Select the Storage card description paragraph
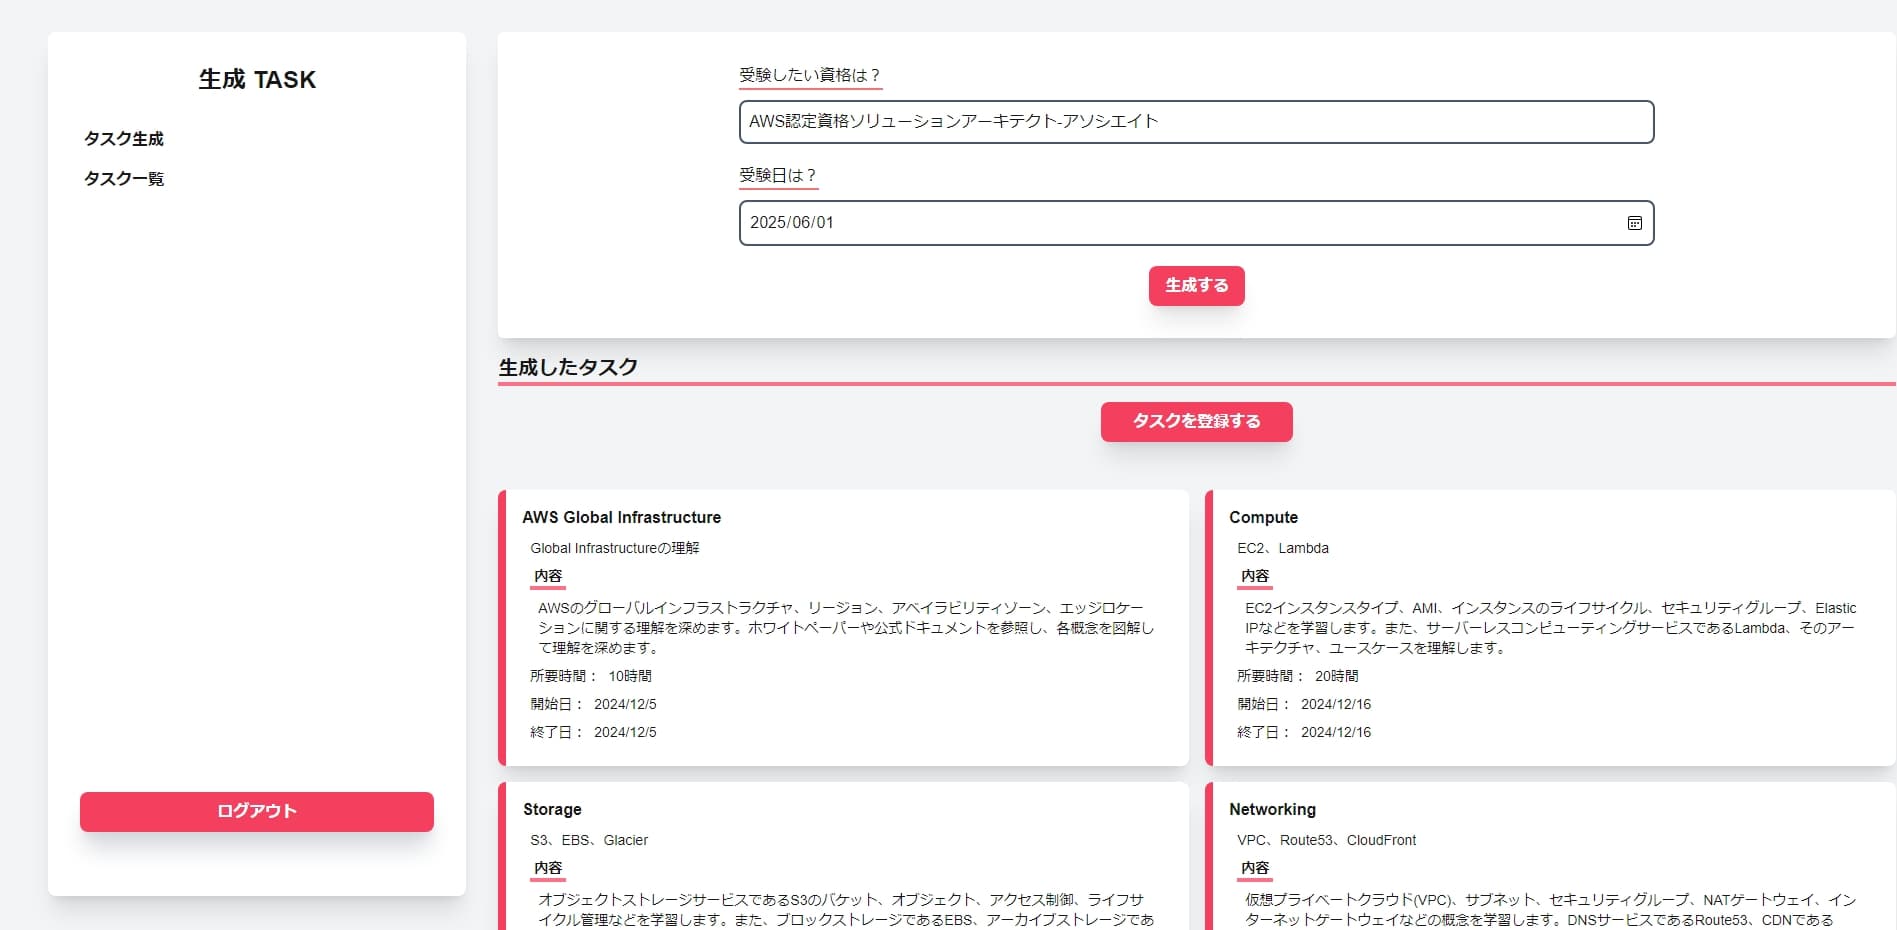This screenshot has width=1897, height=930. point(846,910)
